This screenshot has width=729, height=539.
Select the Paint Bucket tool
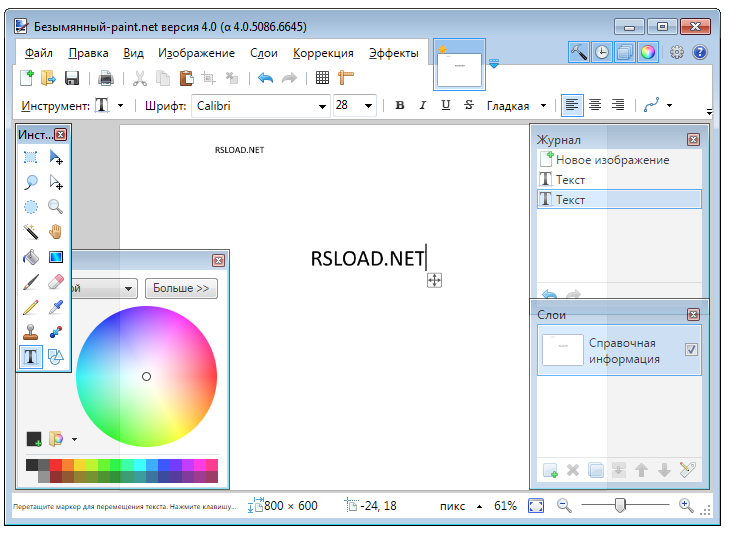[x=31, y=257]
